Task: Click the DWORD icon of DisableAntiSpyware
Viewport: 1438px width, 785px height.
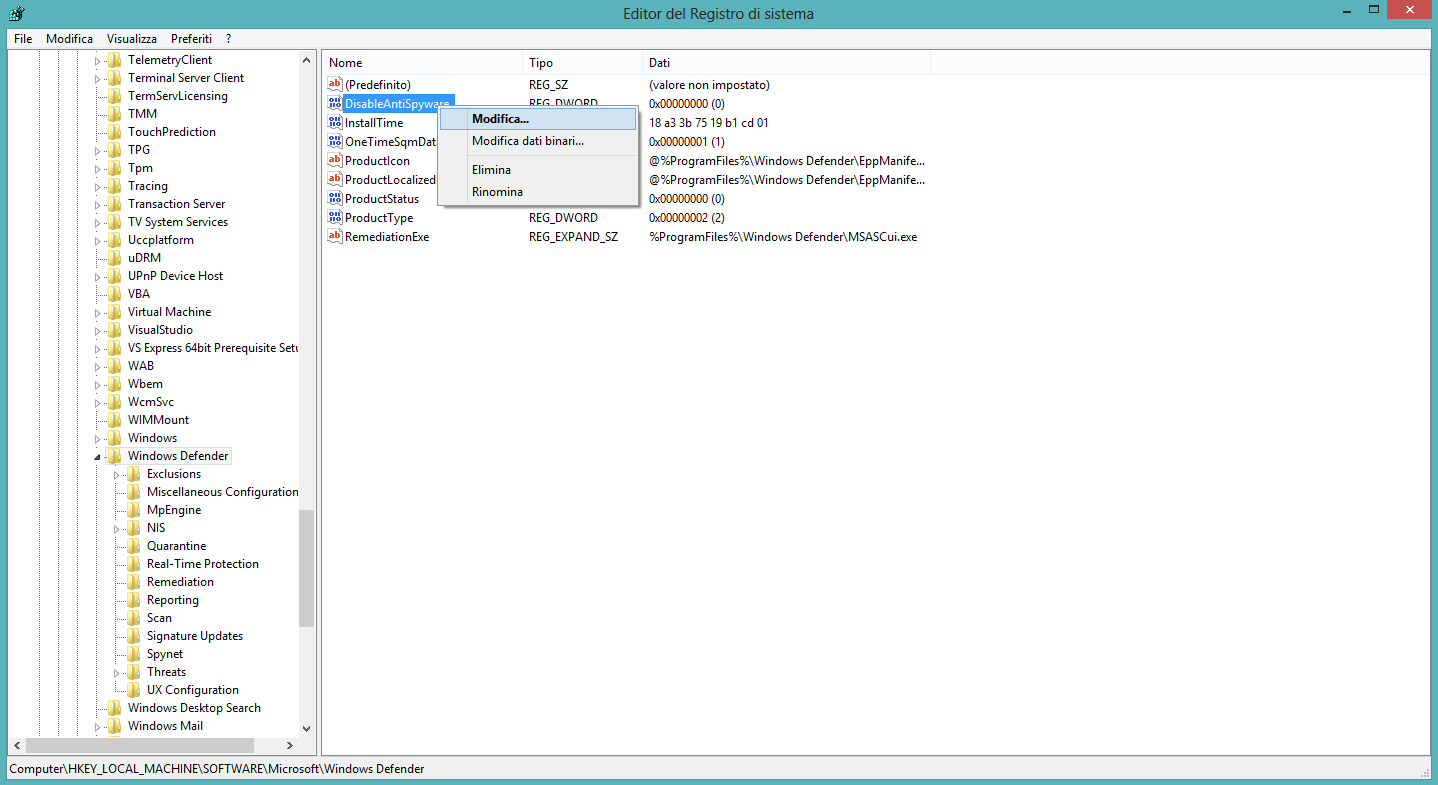Action: 335,104
